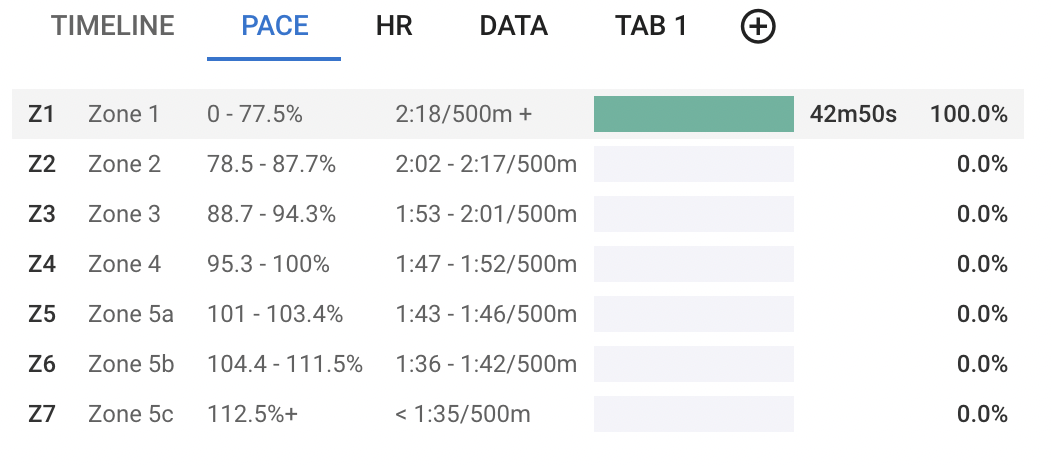The image size is (1052, 466).
Task: Click the Zone 4 pace range 1:47 - 1:52/500m
Action: coord(486,264)
